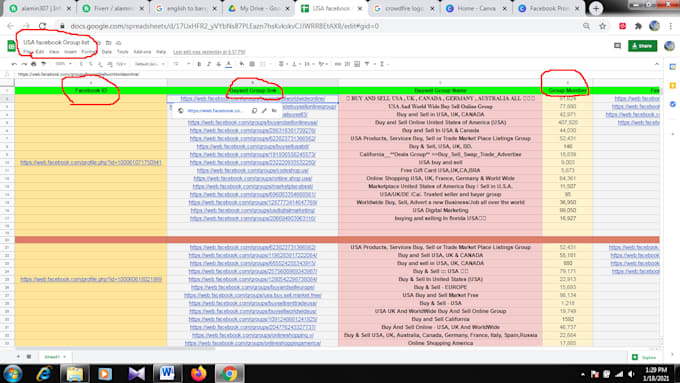Increase decimal places
680x383 pixels.
pyautogui.click(x=110, y=64)
